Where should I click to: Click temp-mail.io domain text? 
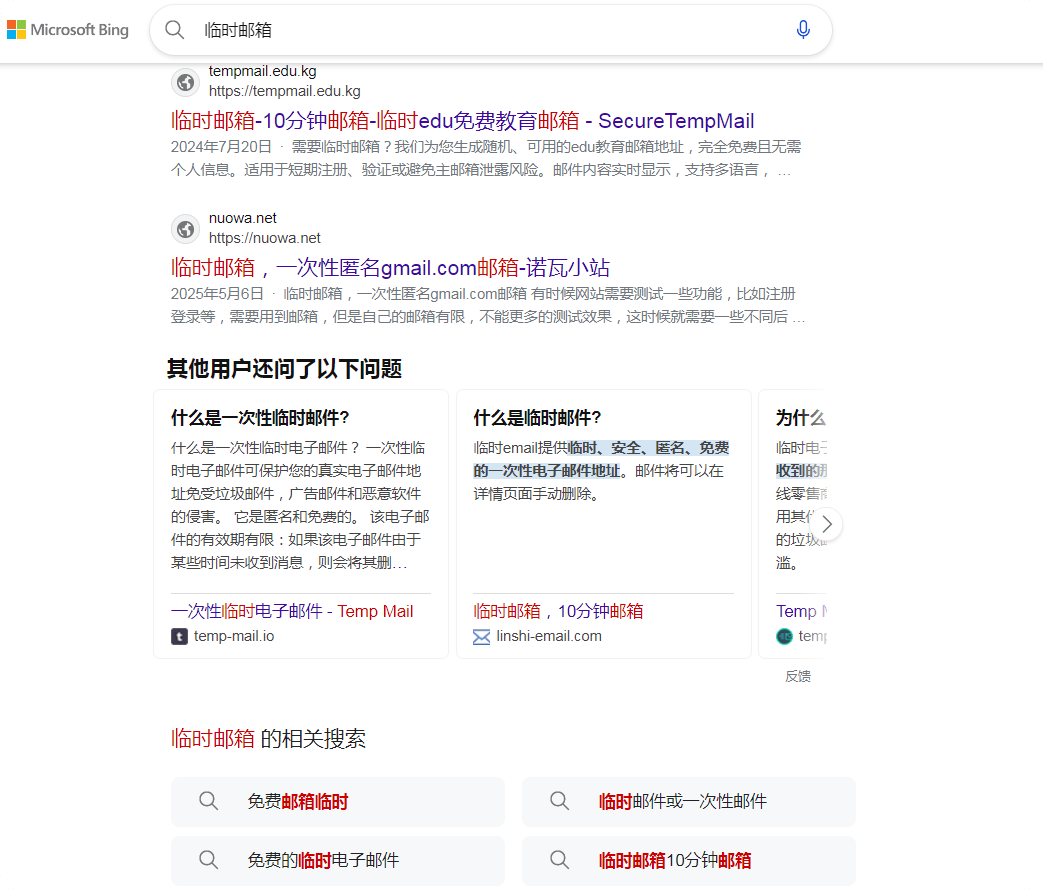[234, 636]
